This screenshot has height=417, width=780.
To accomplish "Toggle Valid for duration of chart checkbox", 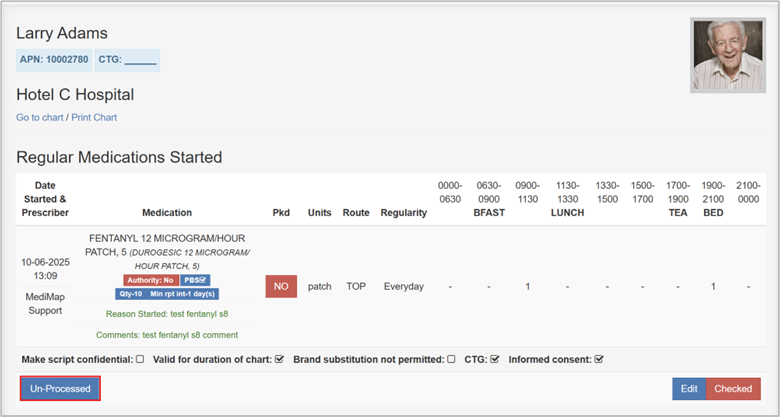I will click(x=280, y=359).
